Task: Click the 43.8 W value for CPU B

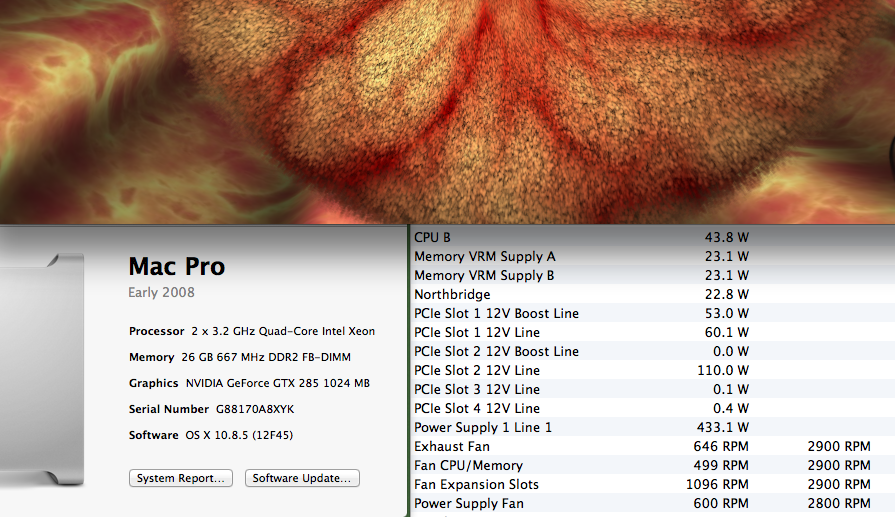Action: [727, 237]
